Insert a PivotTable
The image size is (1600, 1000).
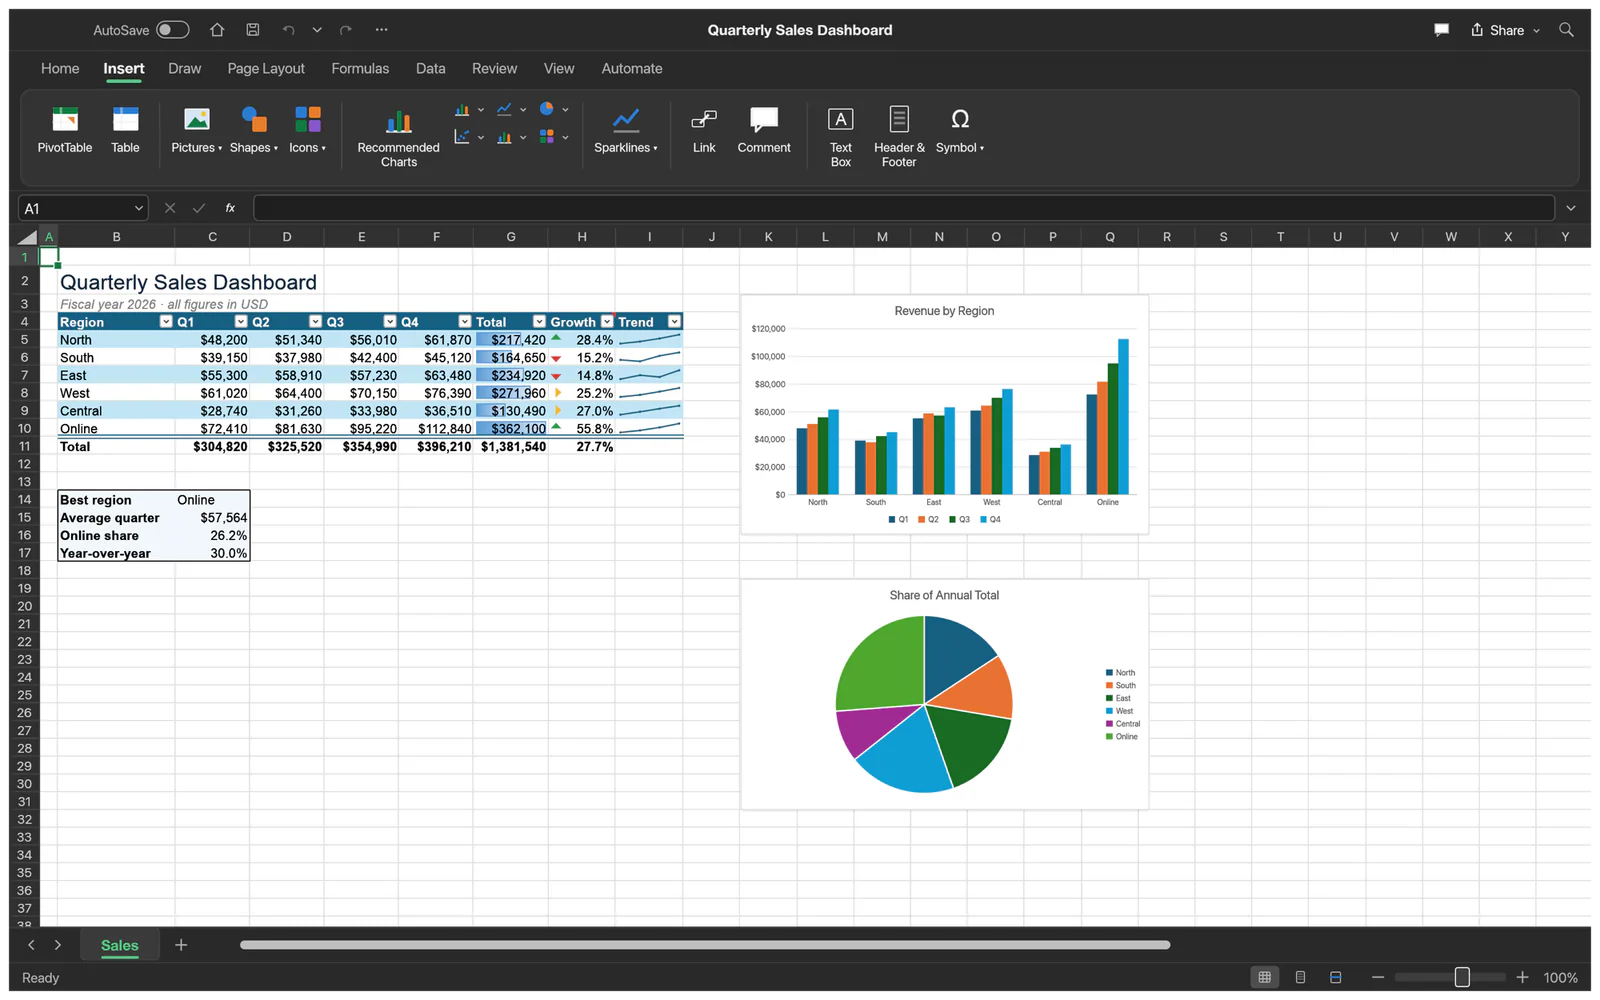65,130
